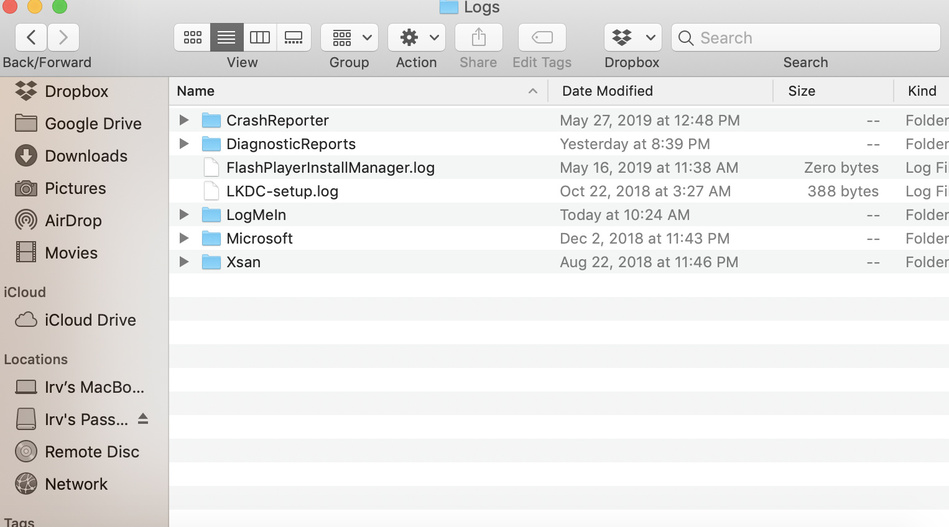Select the LKDC-setup.log file

pyautogui.click(x=282, y=191)
